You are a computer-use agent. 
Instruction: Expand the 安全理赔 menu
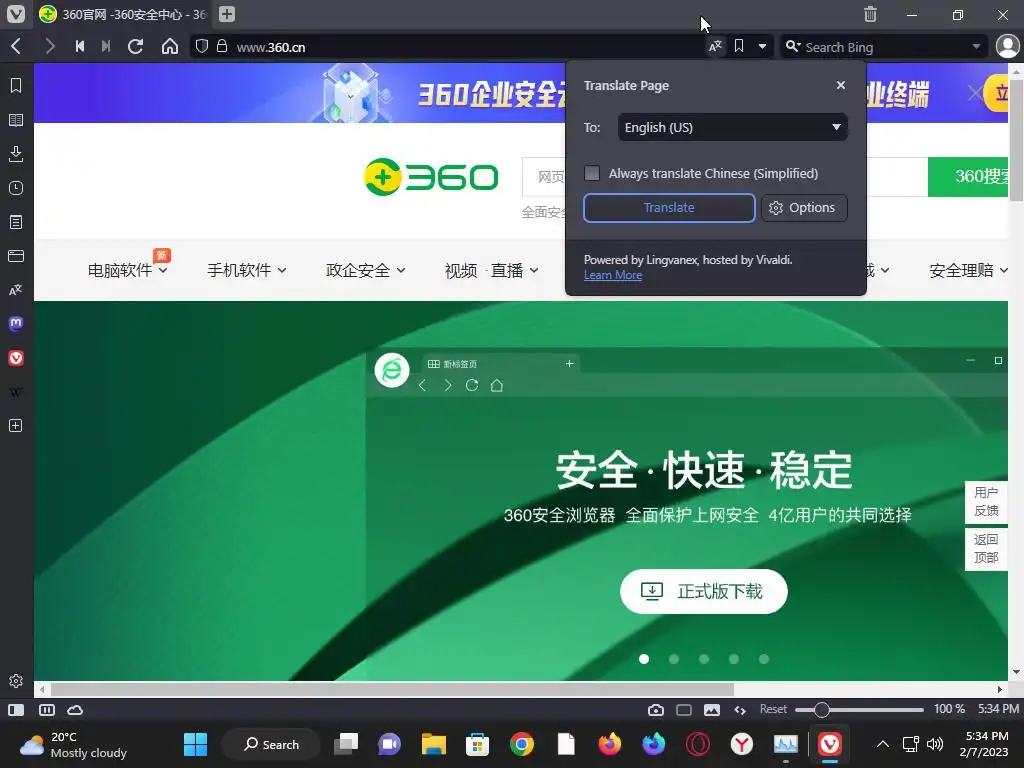point(968,270)
